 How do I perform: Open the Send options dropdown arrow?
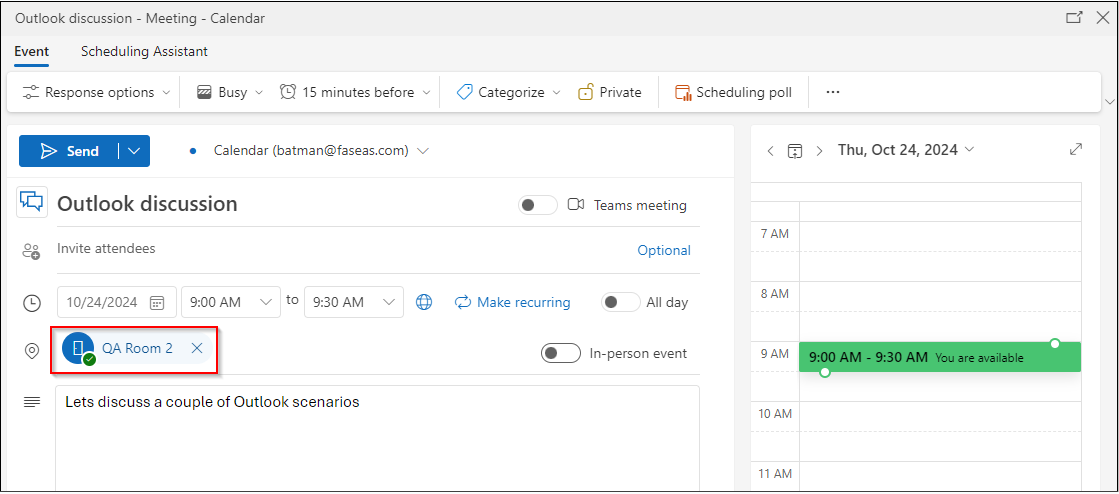pyautogui.click(x=134, y=151)
